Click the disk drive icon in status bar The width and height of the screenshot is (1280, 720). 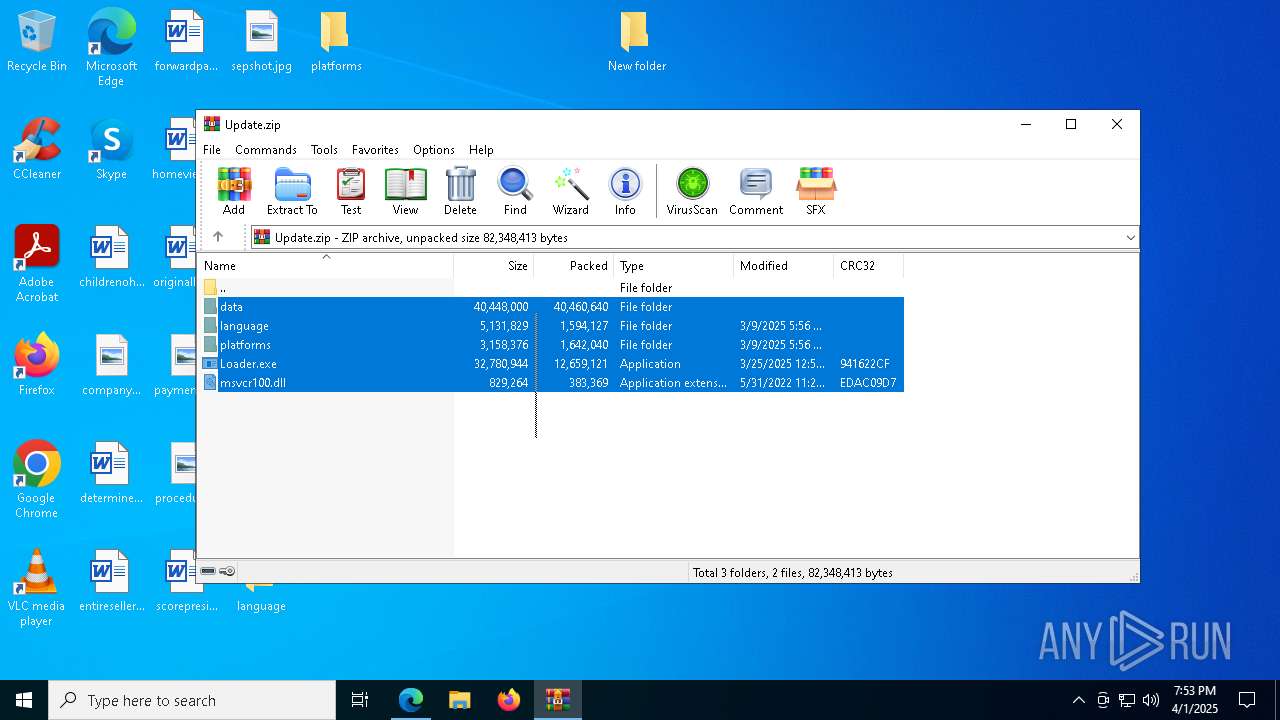pos(208,572)
